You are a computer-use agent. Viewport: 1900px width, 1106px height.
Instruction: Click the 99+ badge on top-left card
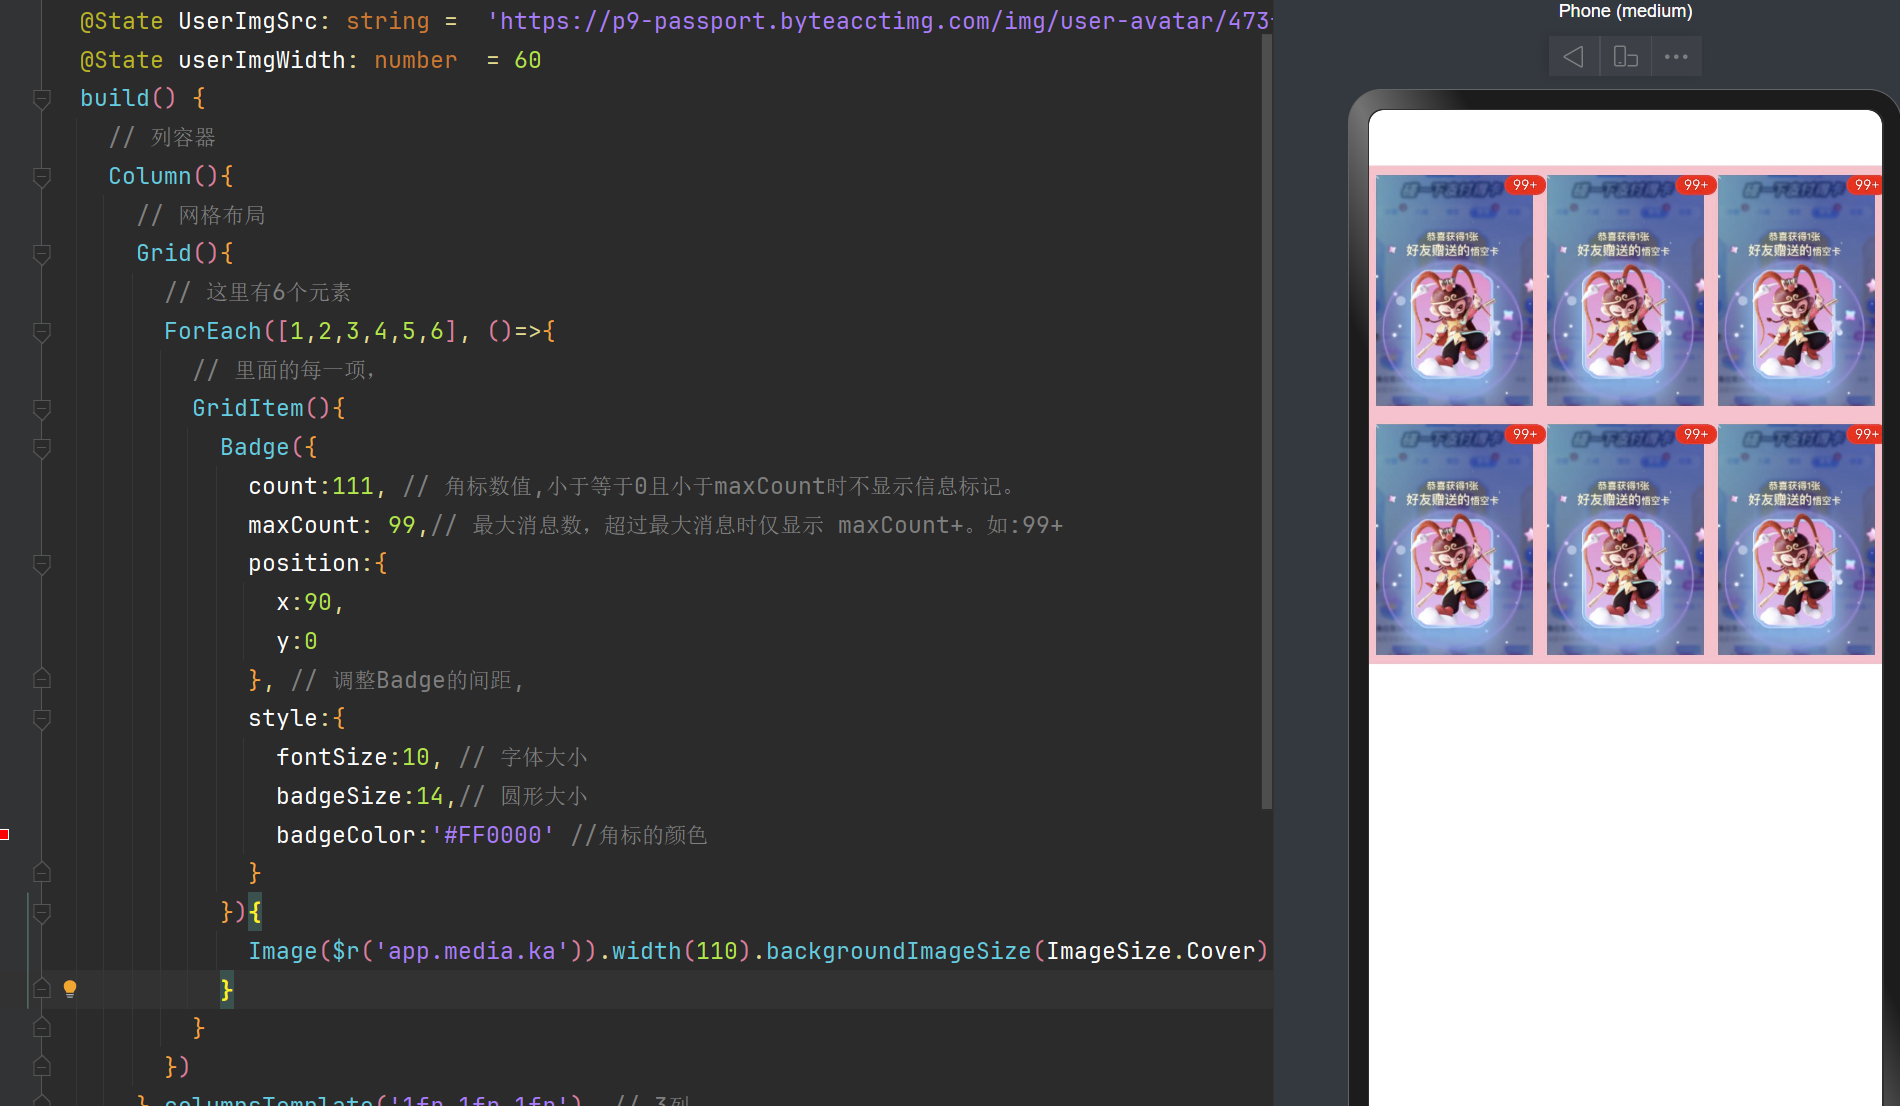(x=1525, y=185)
